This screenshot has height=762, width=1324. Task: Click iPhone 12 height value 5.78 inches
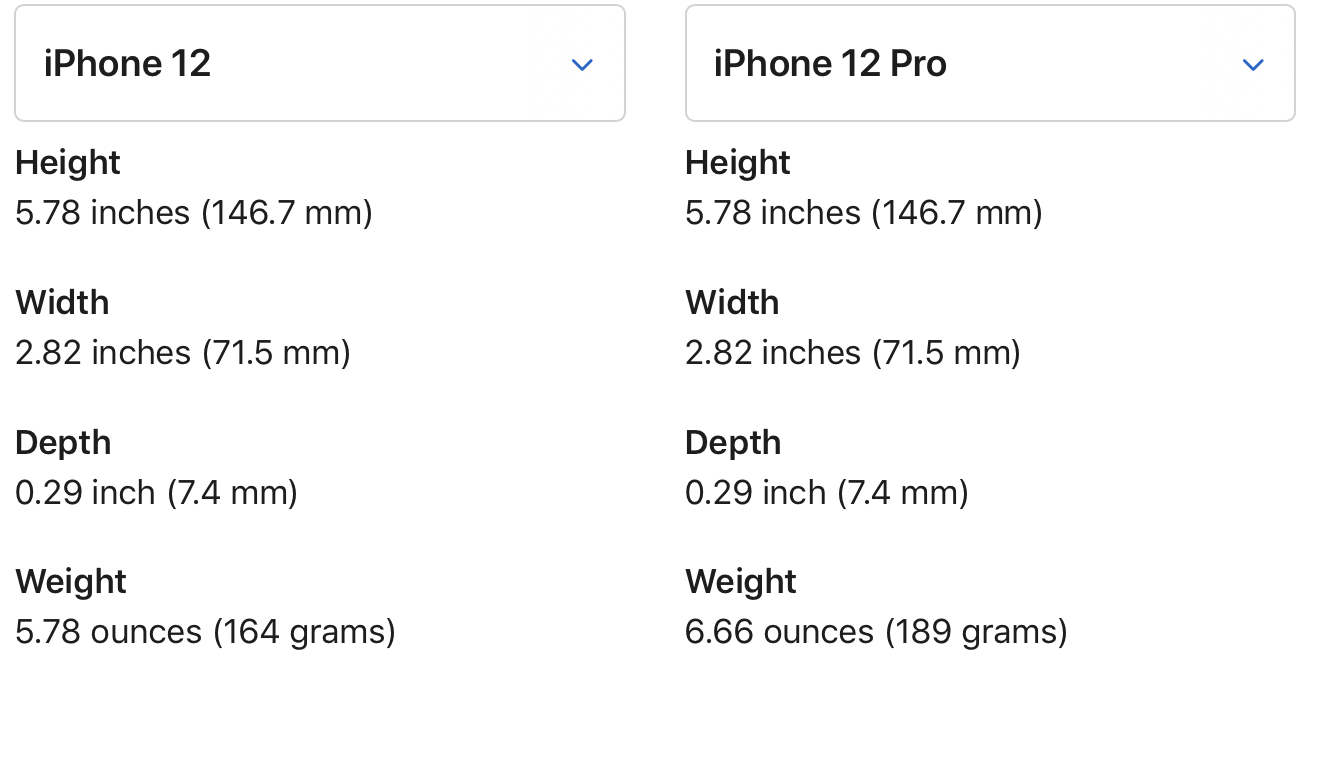tap(194, 213)
